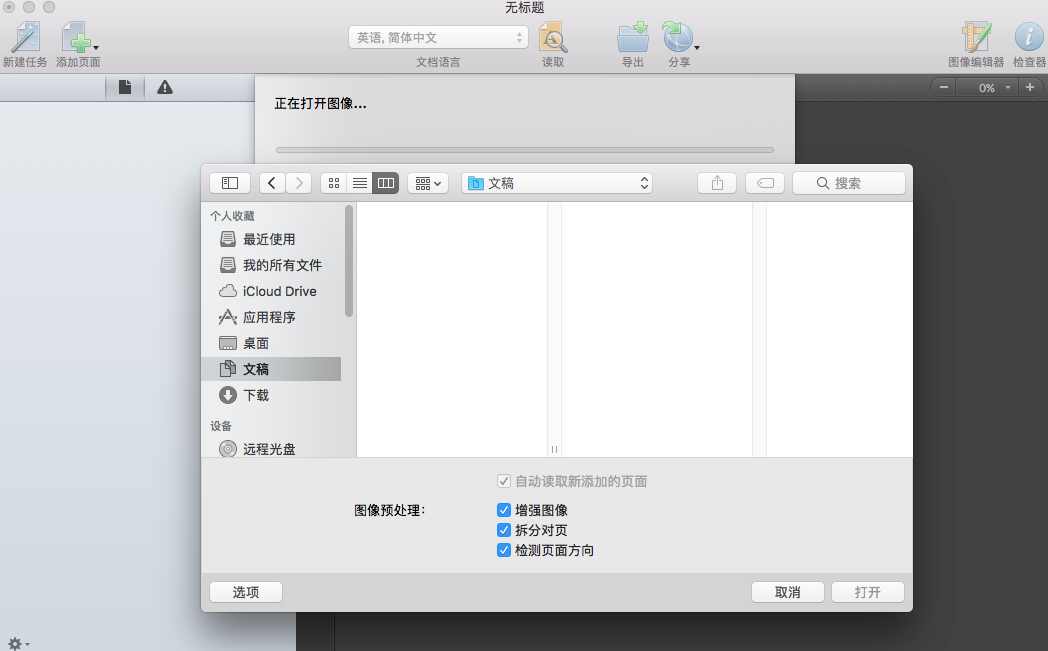Select iCloud Drive in the sidebar
This screenshot has height=651, width=1048.
279,291
